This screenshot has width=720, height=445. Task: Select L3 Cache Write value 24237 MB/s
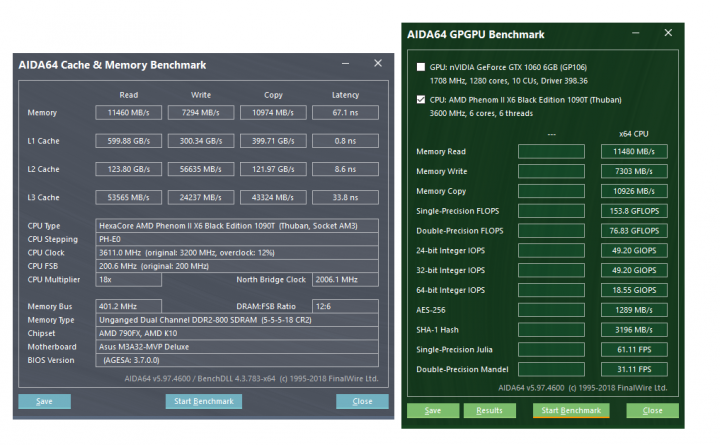coord(201,197)
